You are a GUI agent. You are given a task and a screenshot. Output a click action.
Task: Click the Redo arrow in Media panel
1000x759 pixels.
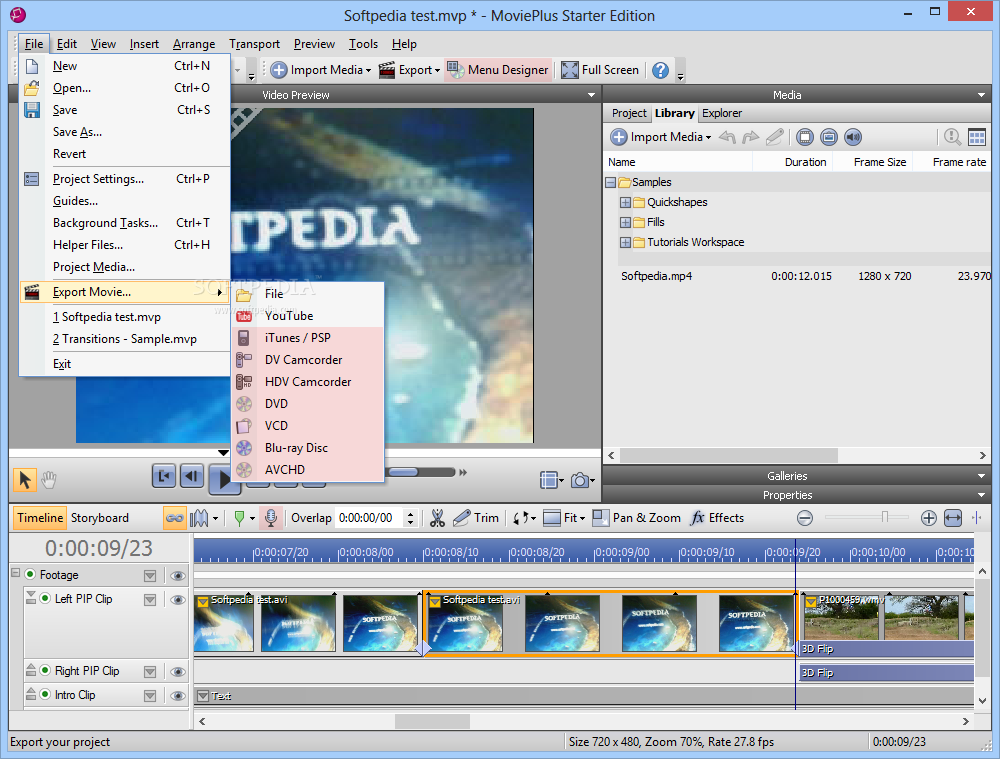coord(751,136)
